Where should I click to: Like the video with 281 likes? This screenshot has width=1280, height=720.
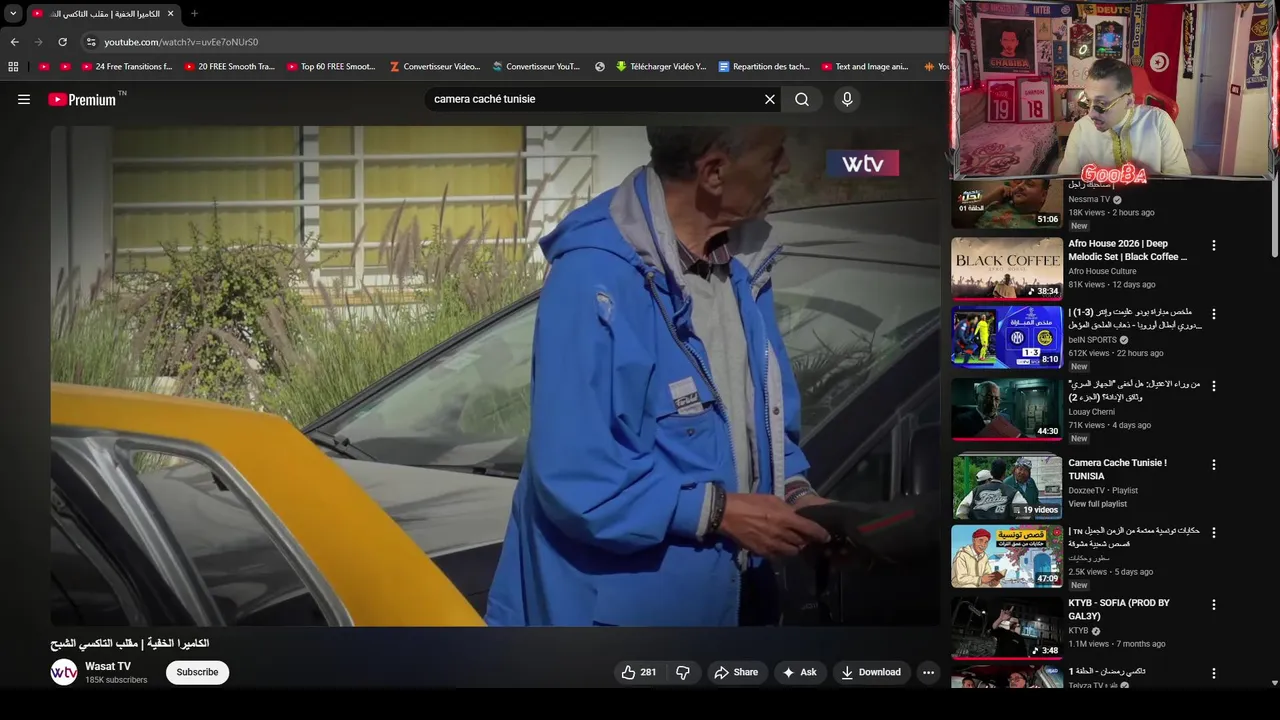click(638, 672)
